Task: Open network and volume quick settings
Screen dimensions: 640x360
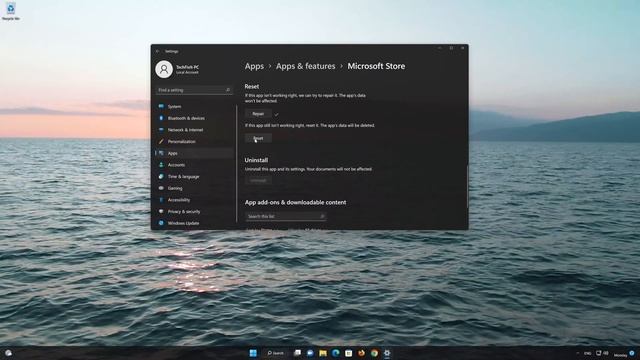Action: tap(602, 353)
